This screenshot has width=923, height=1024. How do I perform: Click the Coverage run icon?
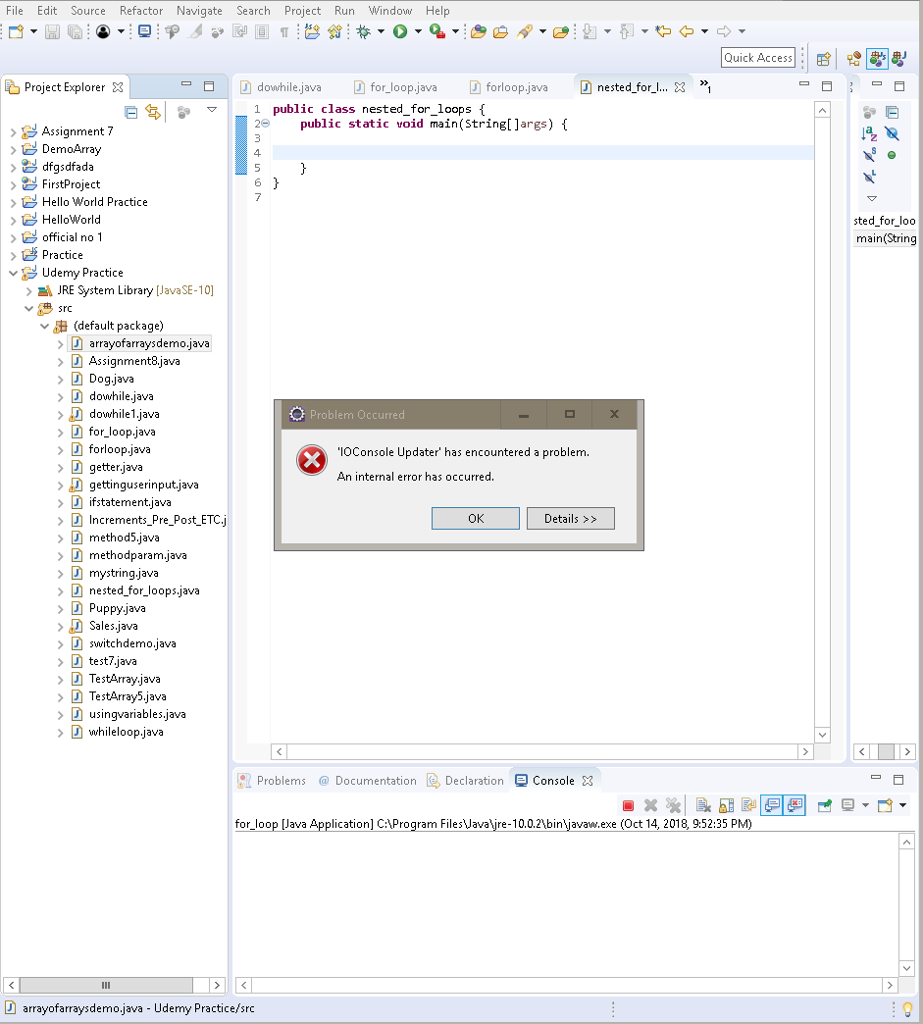point(437,31)
